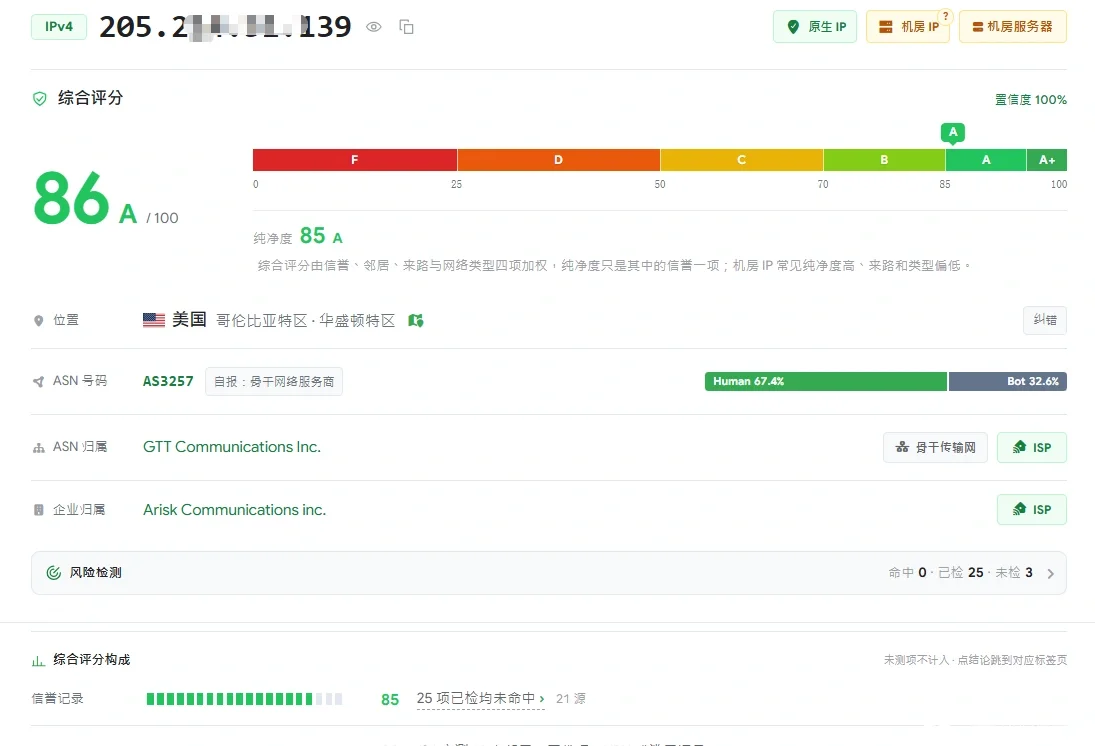Click the 信誉记录 progress bar
Screen dimensions: 1095x746
[x=244, y=699]
